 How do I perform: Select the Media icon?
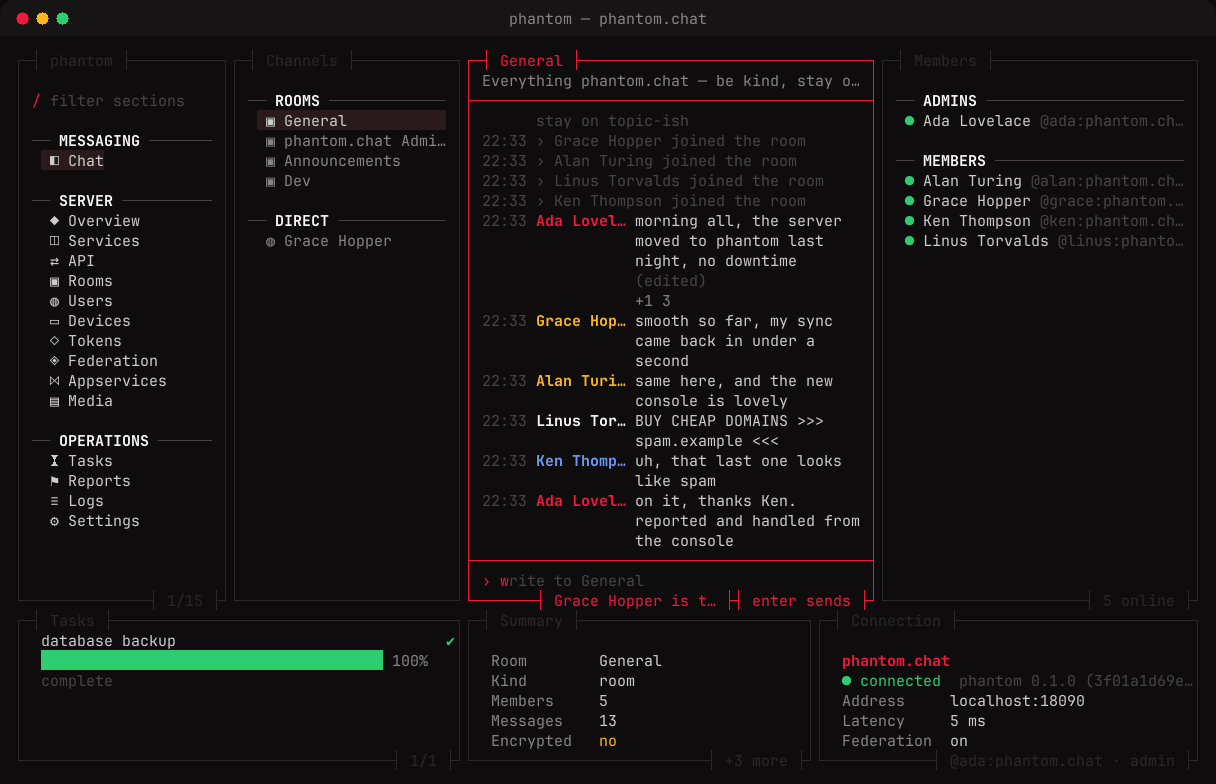(x=54, y=401)
